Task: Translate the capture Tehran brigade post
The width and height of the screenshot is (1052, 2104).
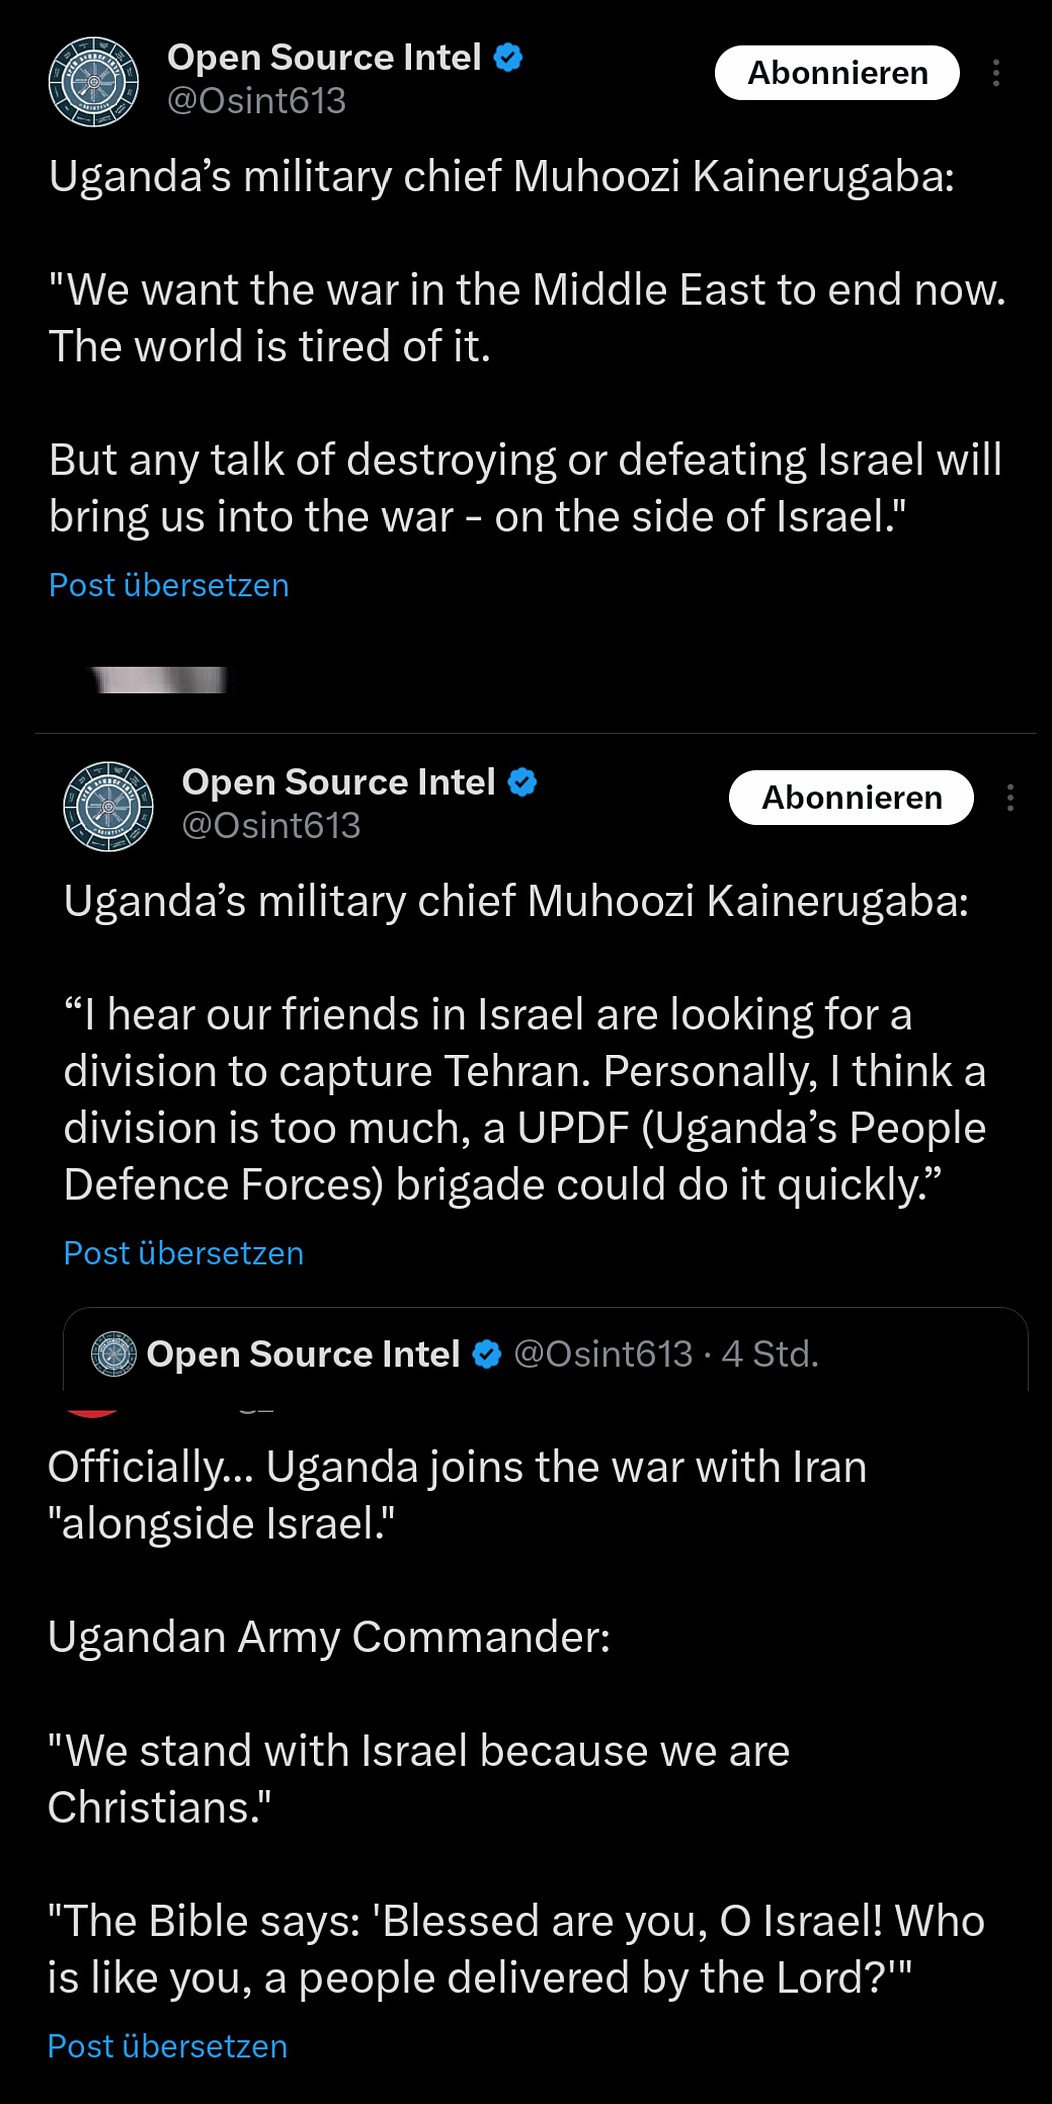Action: [x=183, y=1253]
